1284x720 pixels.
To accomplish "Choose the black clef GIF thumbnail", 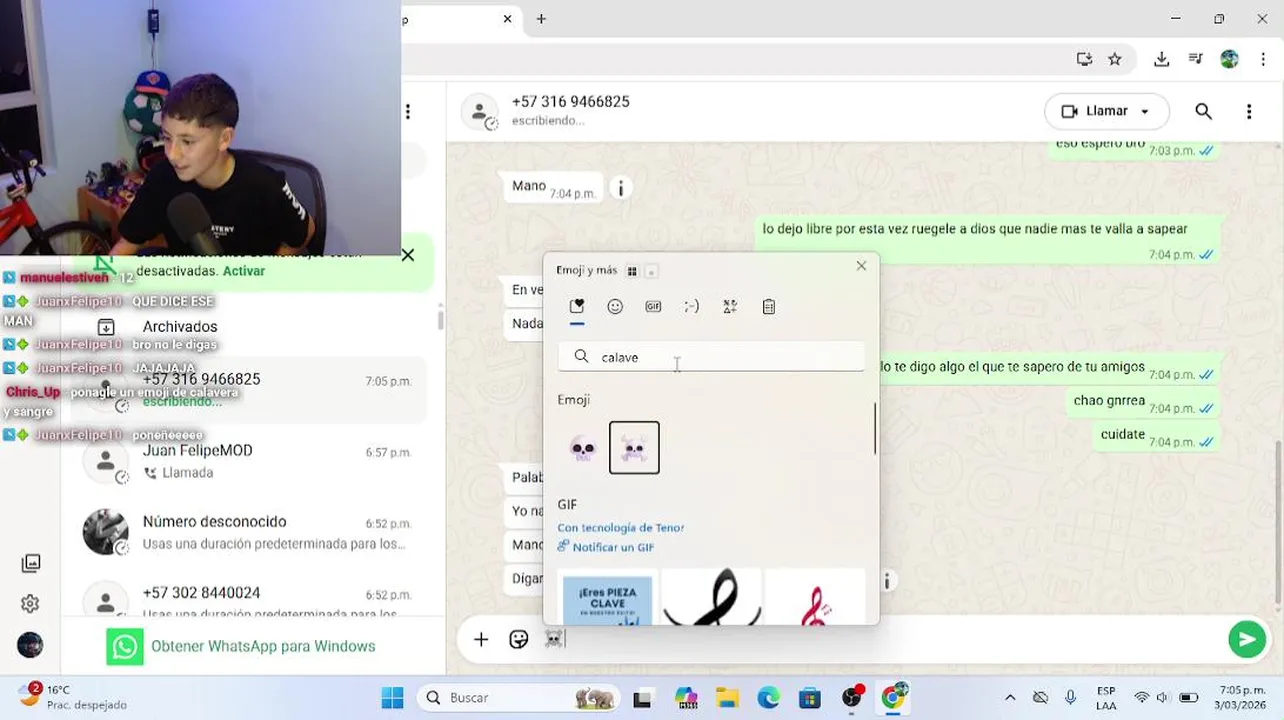I will [711, 597].
